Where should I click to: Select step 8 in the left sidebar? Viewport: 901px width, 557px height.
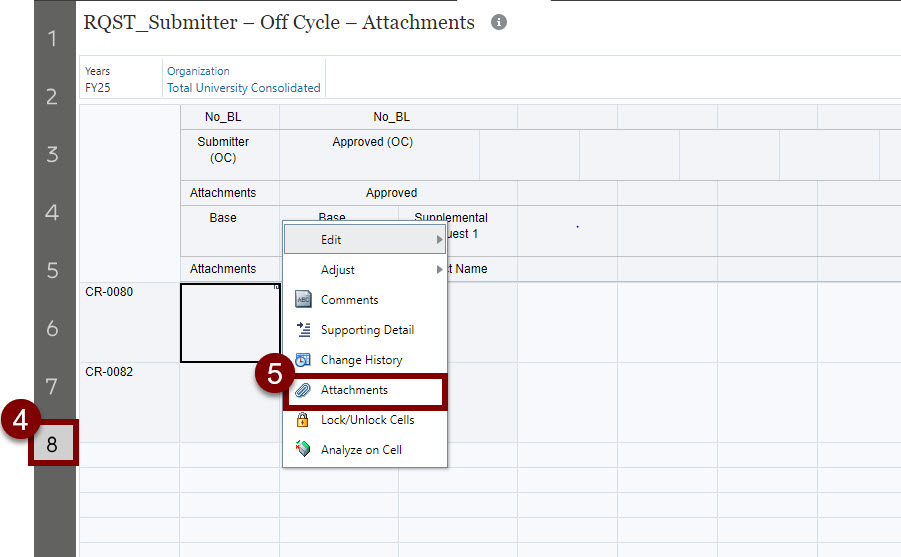(x=52, y=445)
